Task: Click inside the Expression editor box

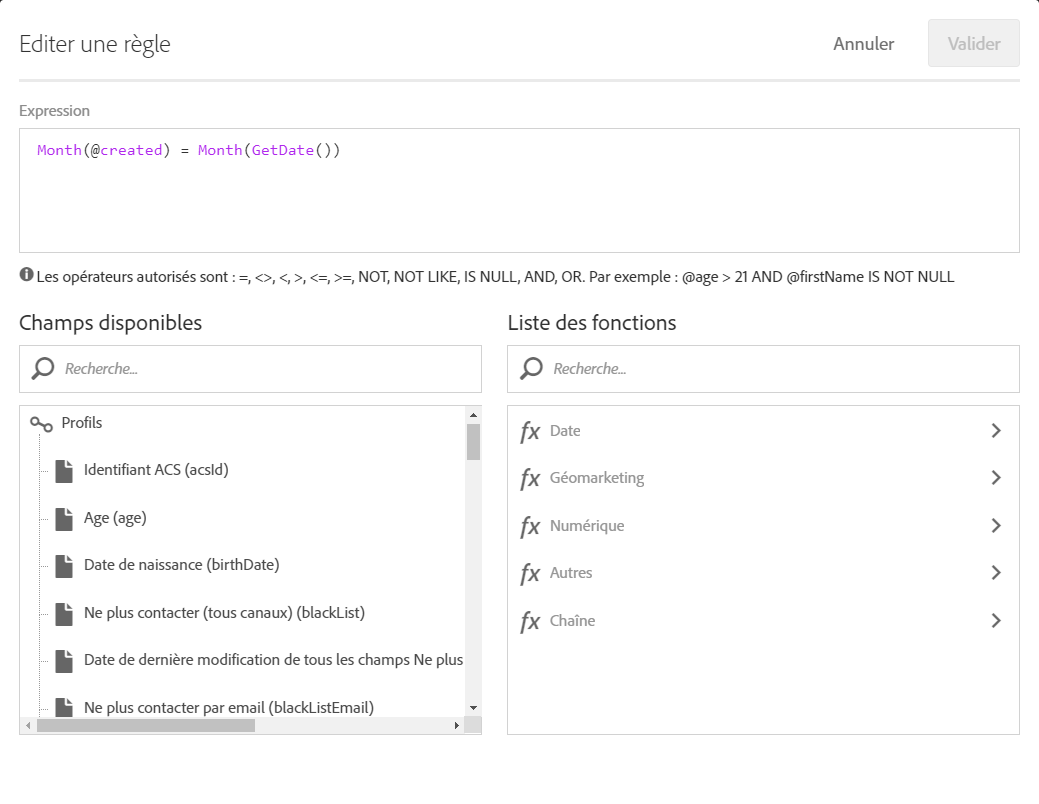Action: click(519, 200)
